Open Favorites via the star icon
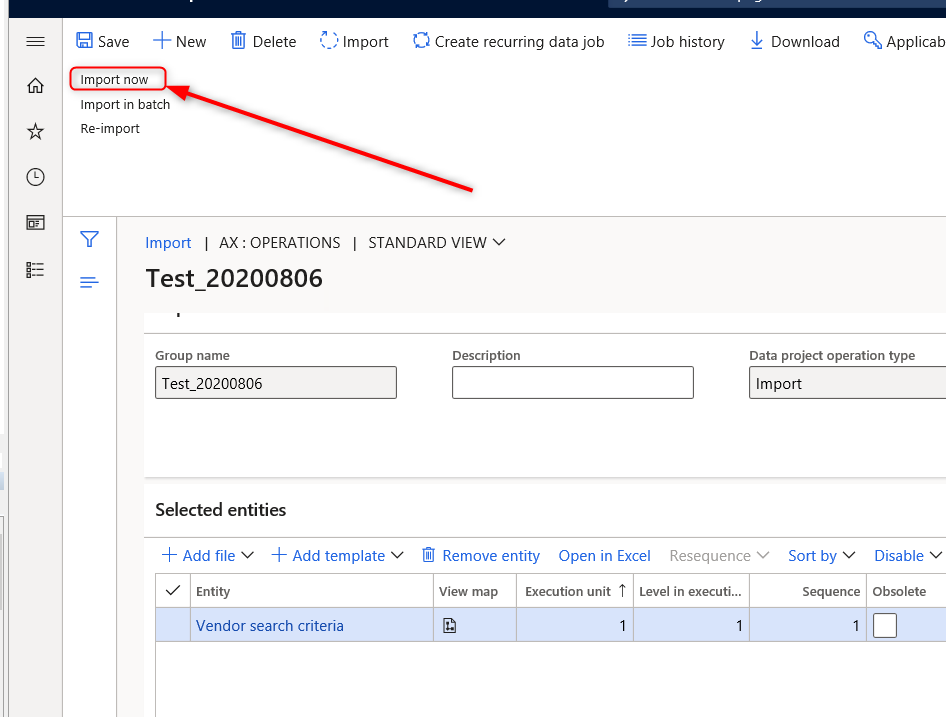The width and height of the screenshot is (946, 717). (35, 131)
